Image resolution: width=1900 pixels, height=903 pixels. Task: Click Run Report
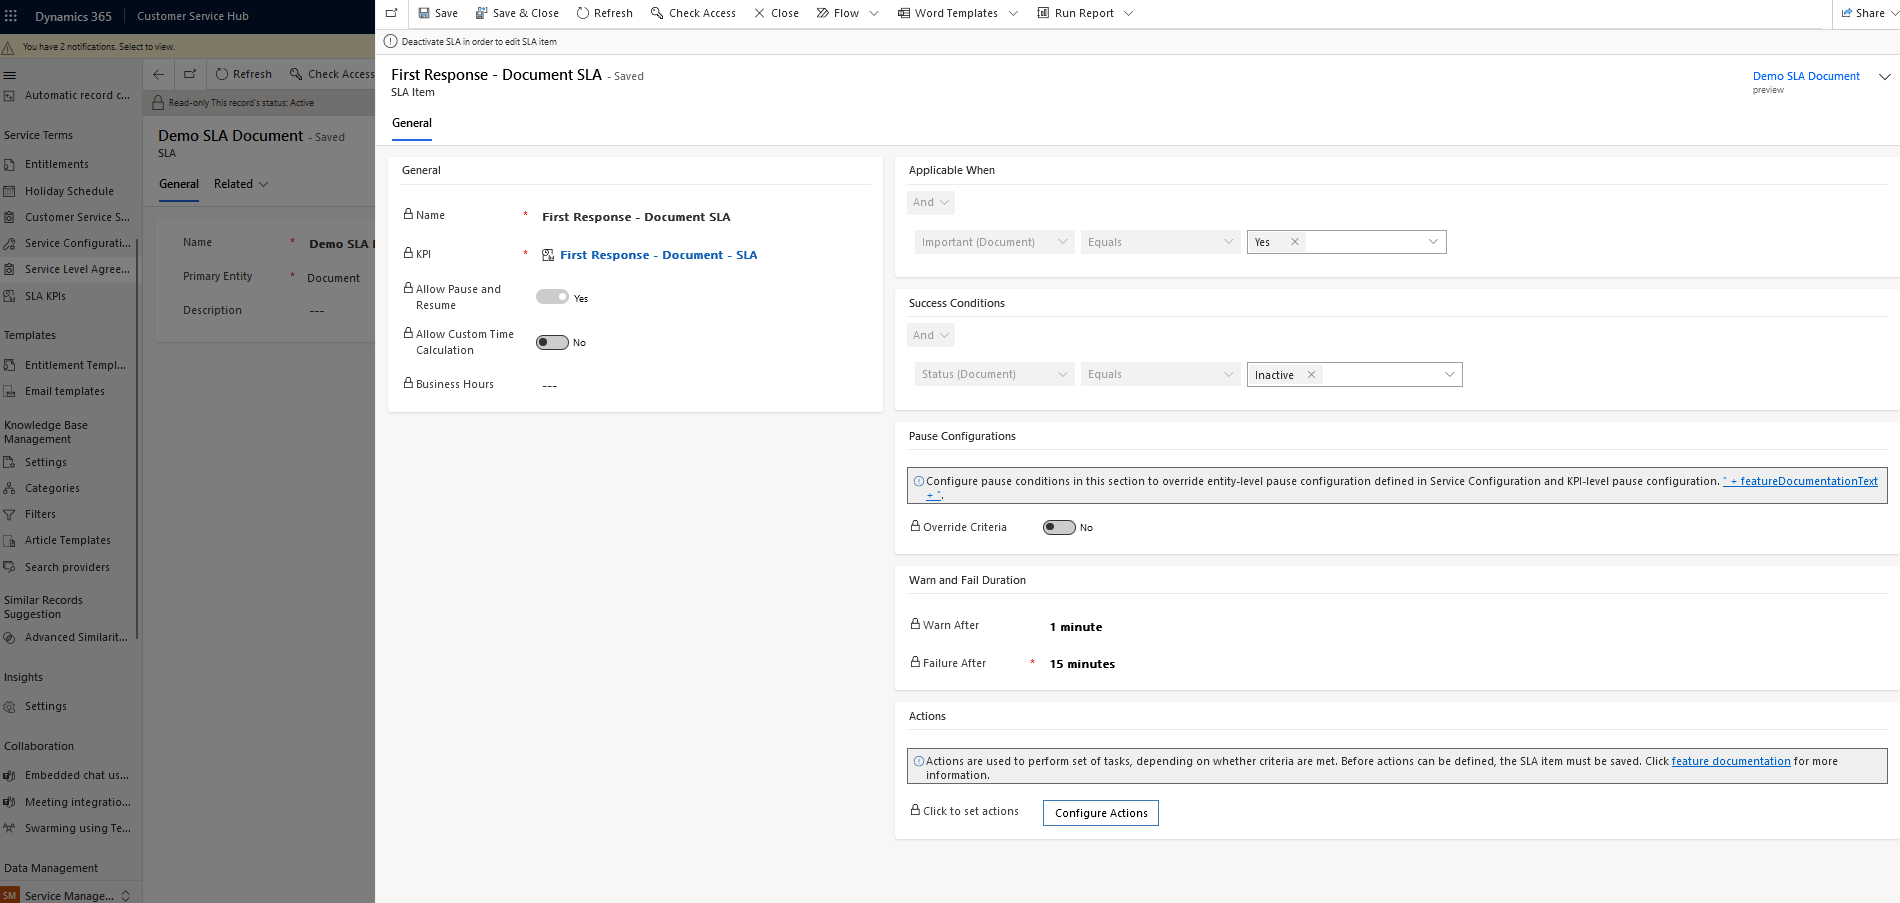1075,13
